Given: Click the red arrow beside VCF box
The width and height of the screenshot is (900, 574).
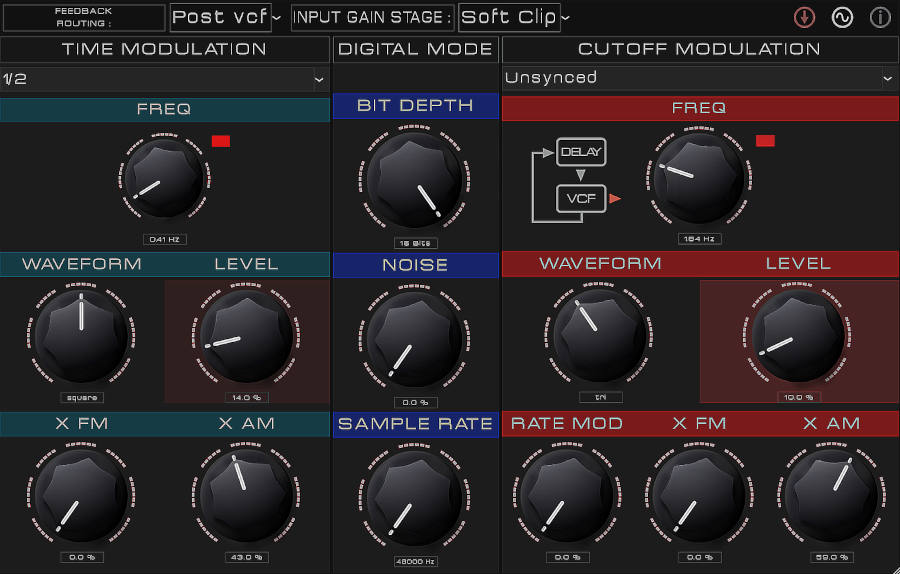Looking at the screenshot, I should [615, 199].
